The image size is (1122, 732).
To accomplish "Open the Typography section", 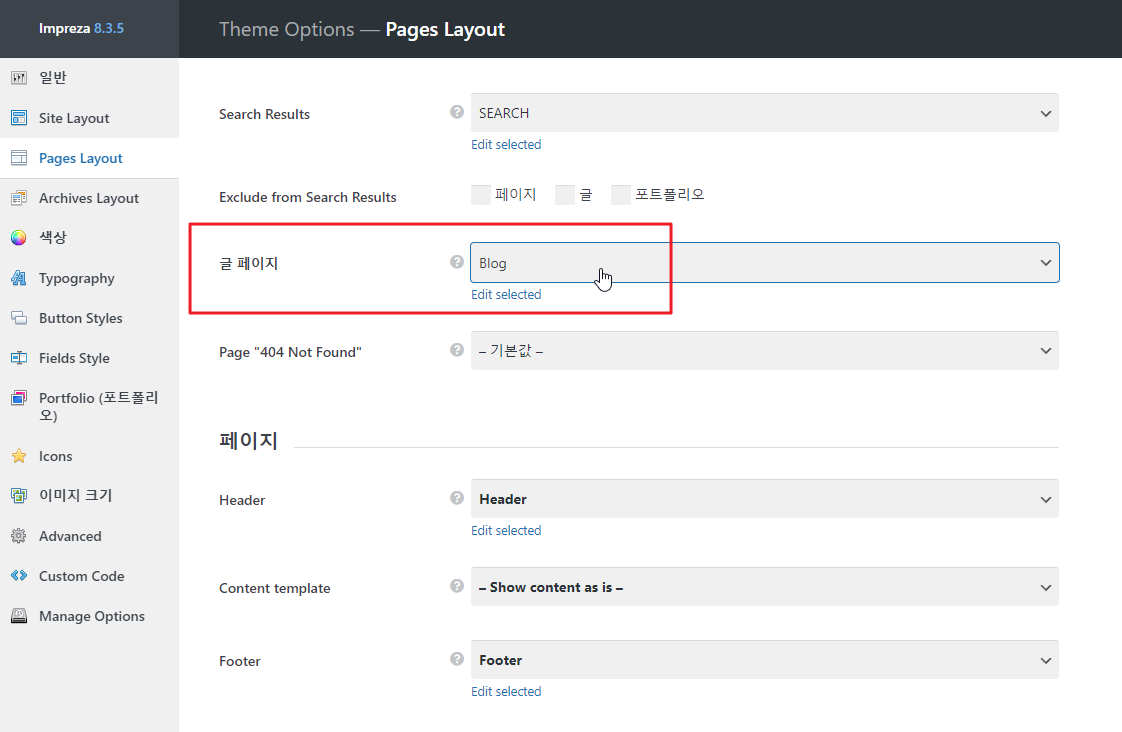I will pos(89,278).
